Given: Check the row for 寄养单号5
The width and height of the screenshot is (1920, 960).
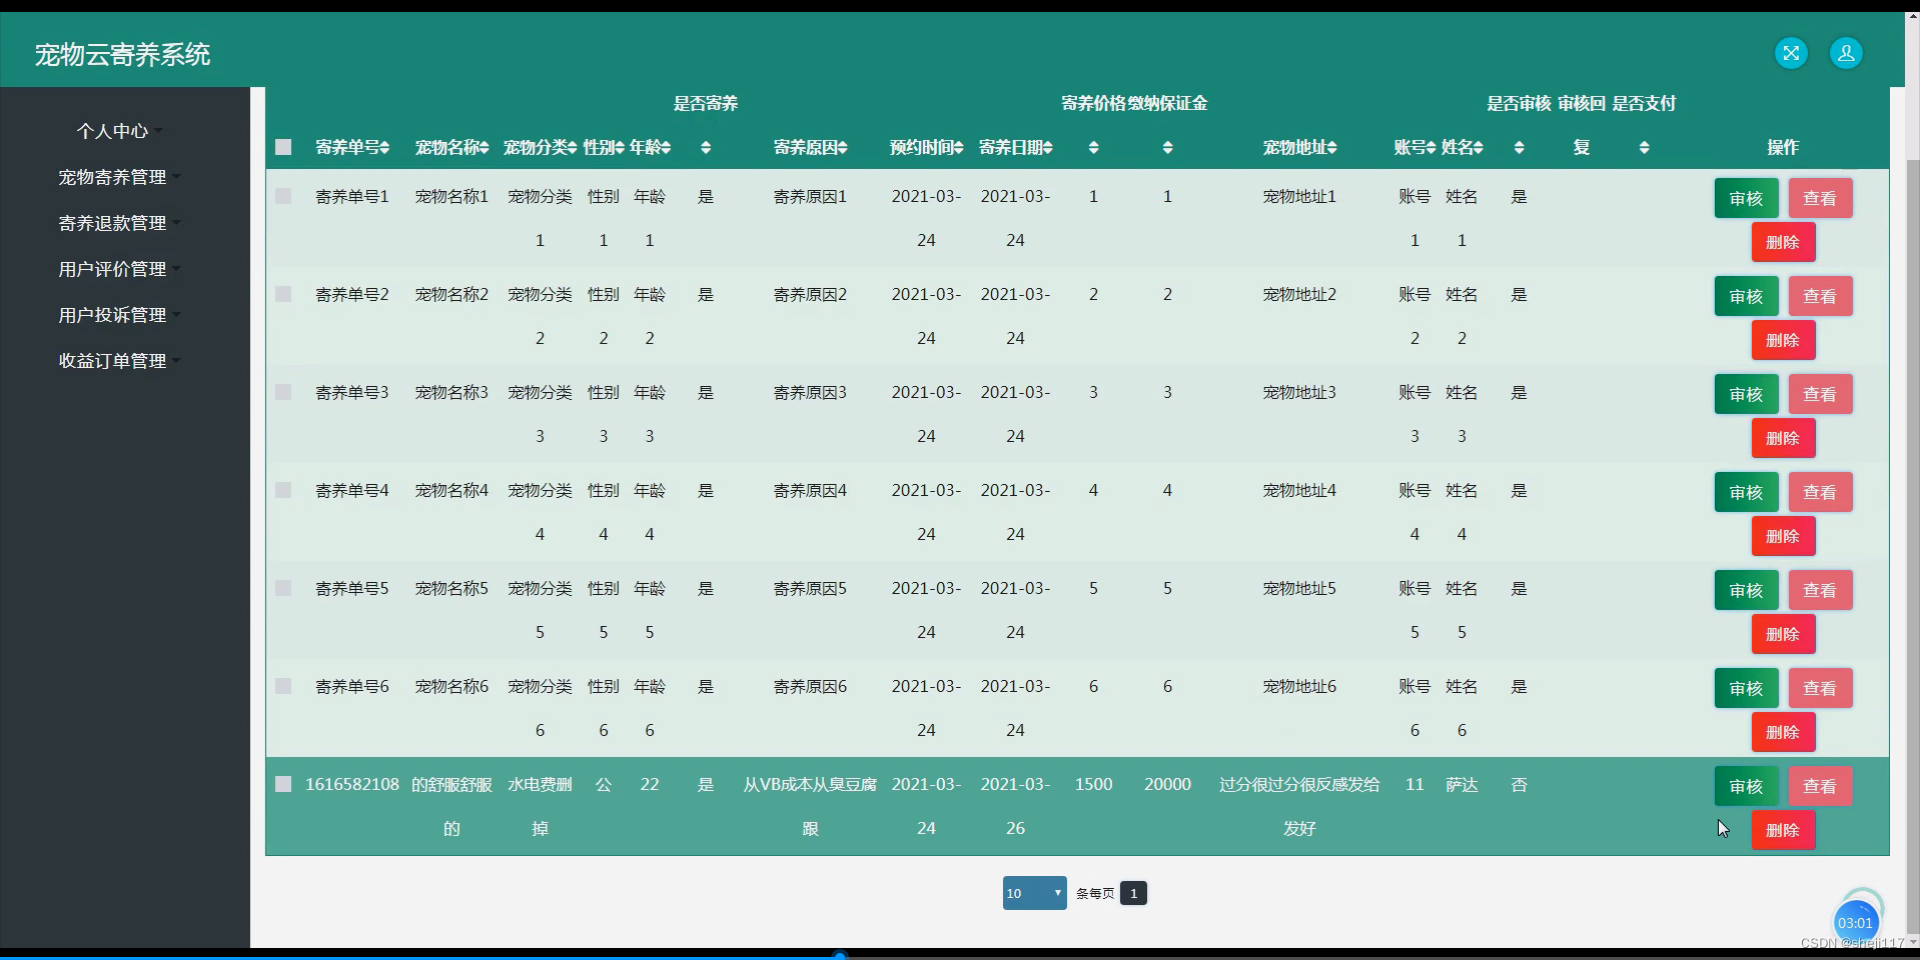Looking at the screenshot, I should 283,588.
